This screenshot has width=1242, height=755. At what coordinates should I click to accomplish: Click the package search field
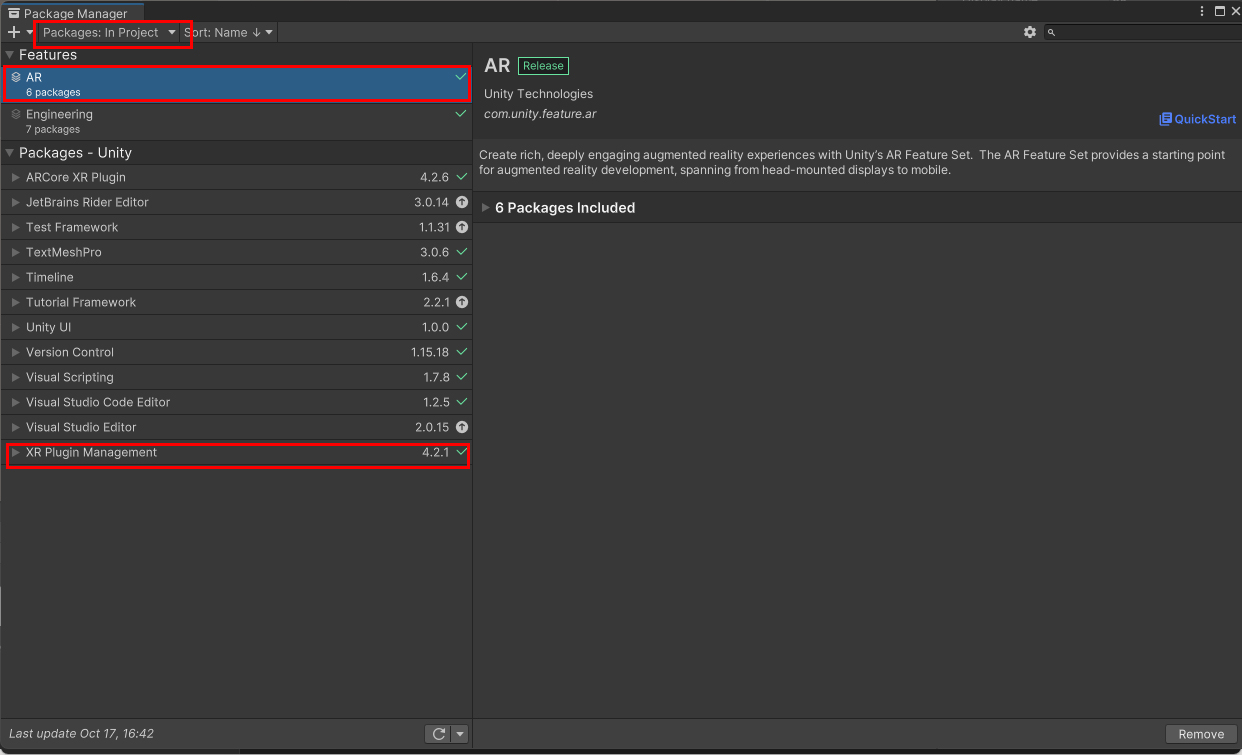[x=1142, y=32]
